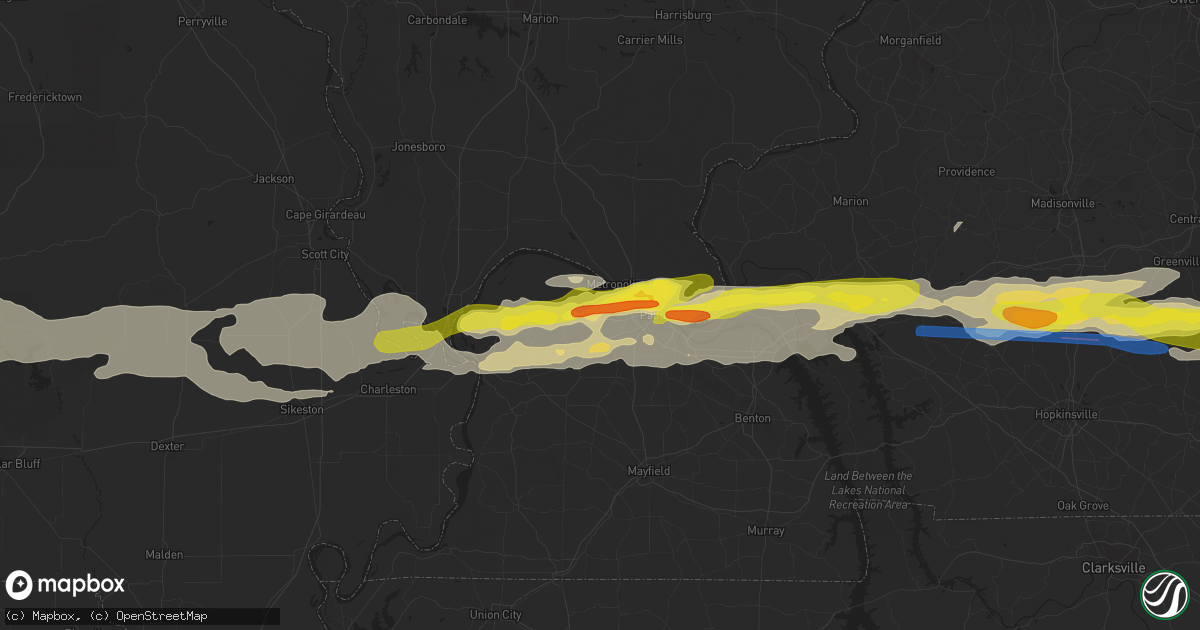Click the Morganfield label
Screen dimensions: 1200x630
910,40
